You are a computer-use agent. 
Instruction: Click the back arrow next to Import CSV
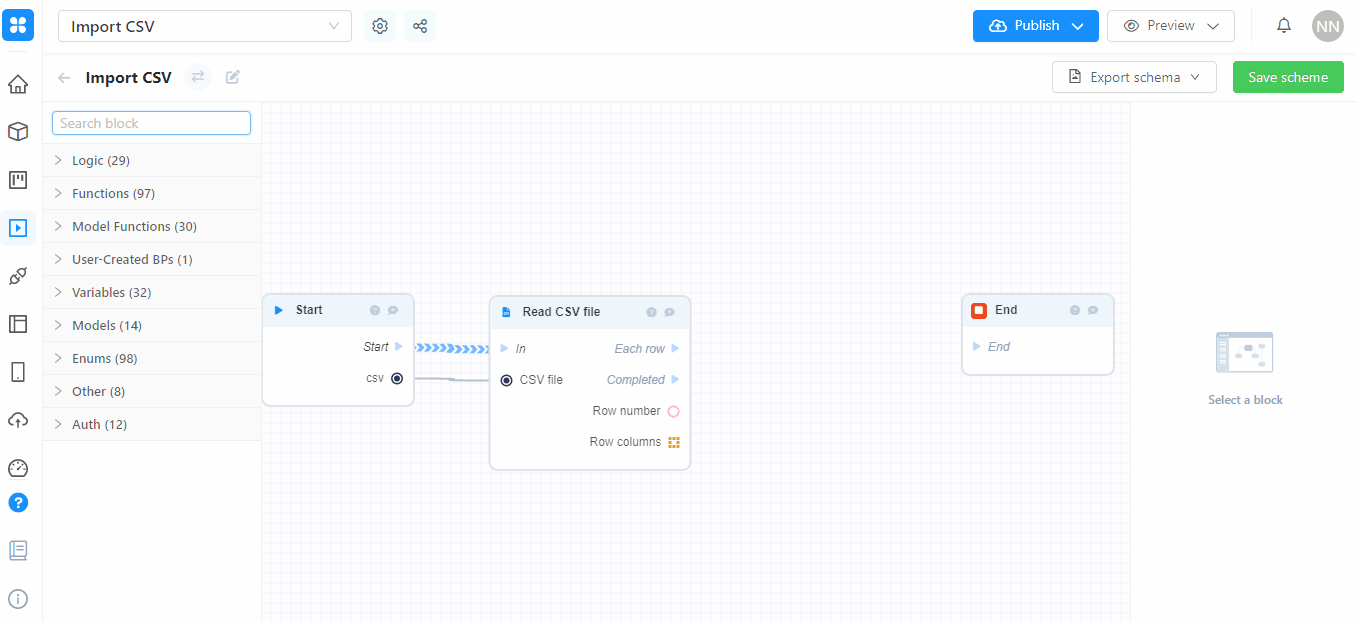[x=65, y=77]
